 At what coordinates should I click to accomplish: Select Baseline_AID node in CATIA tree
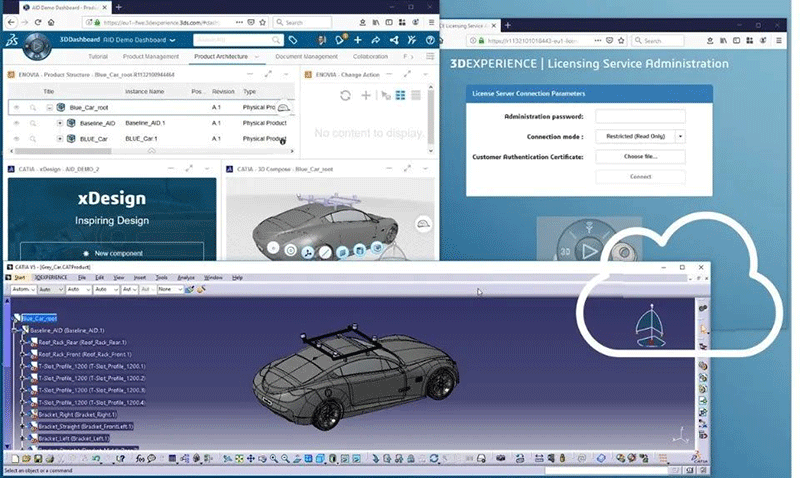pyautogui.click(x=67, y=330)
